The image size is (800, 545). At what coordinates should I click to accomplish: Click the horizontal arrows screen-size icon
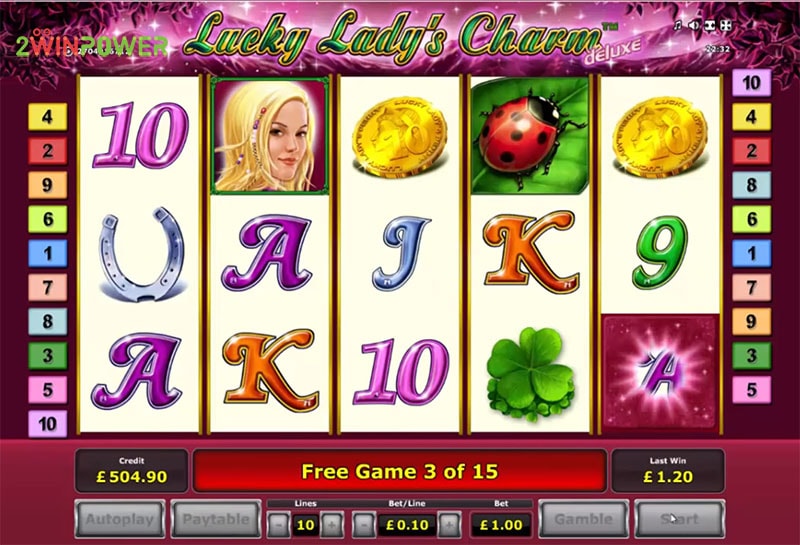point(710,25)
